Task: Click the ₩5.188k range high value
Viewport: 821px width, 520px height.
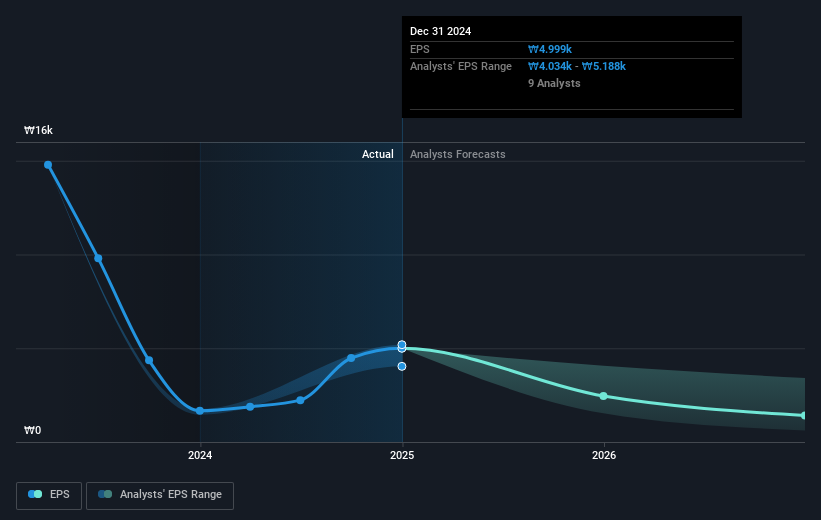Action: click(604, 67)
